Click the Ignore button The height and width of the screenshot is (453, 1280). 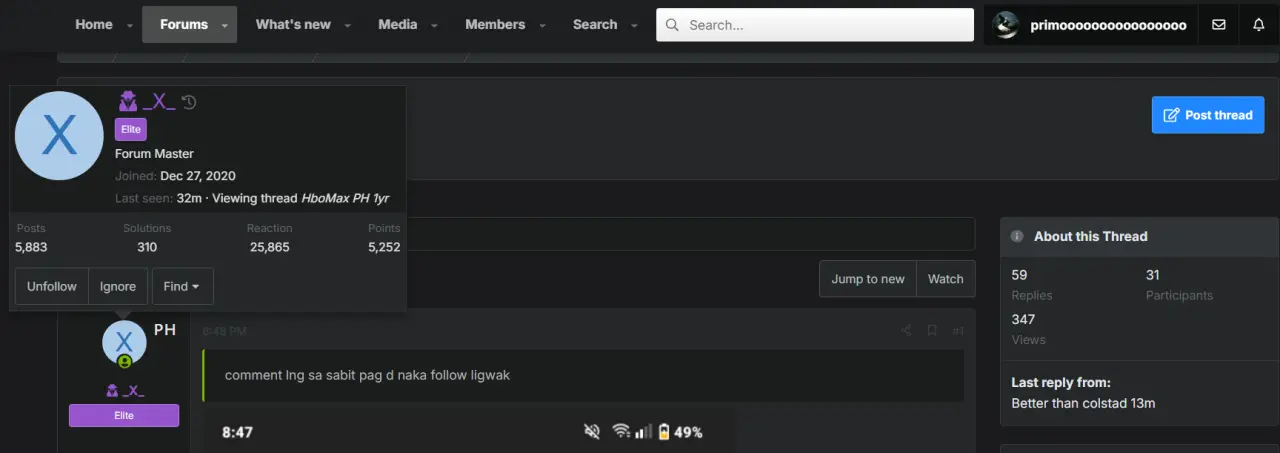tap(118, 286)
